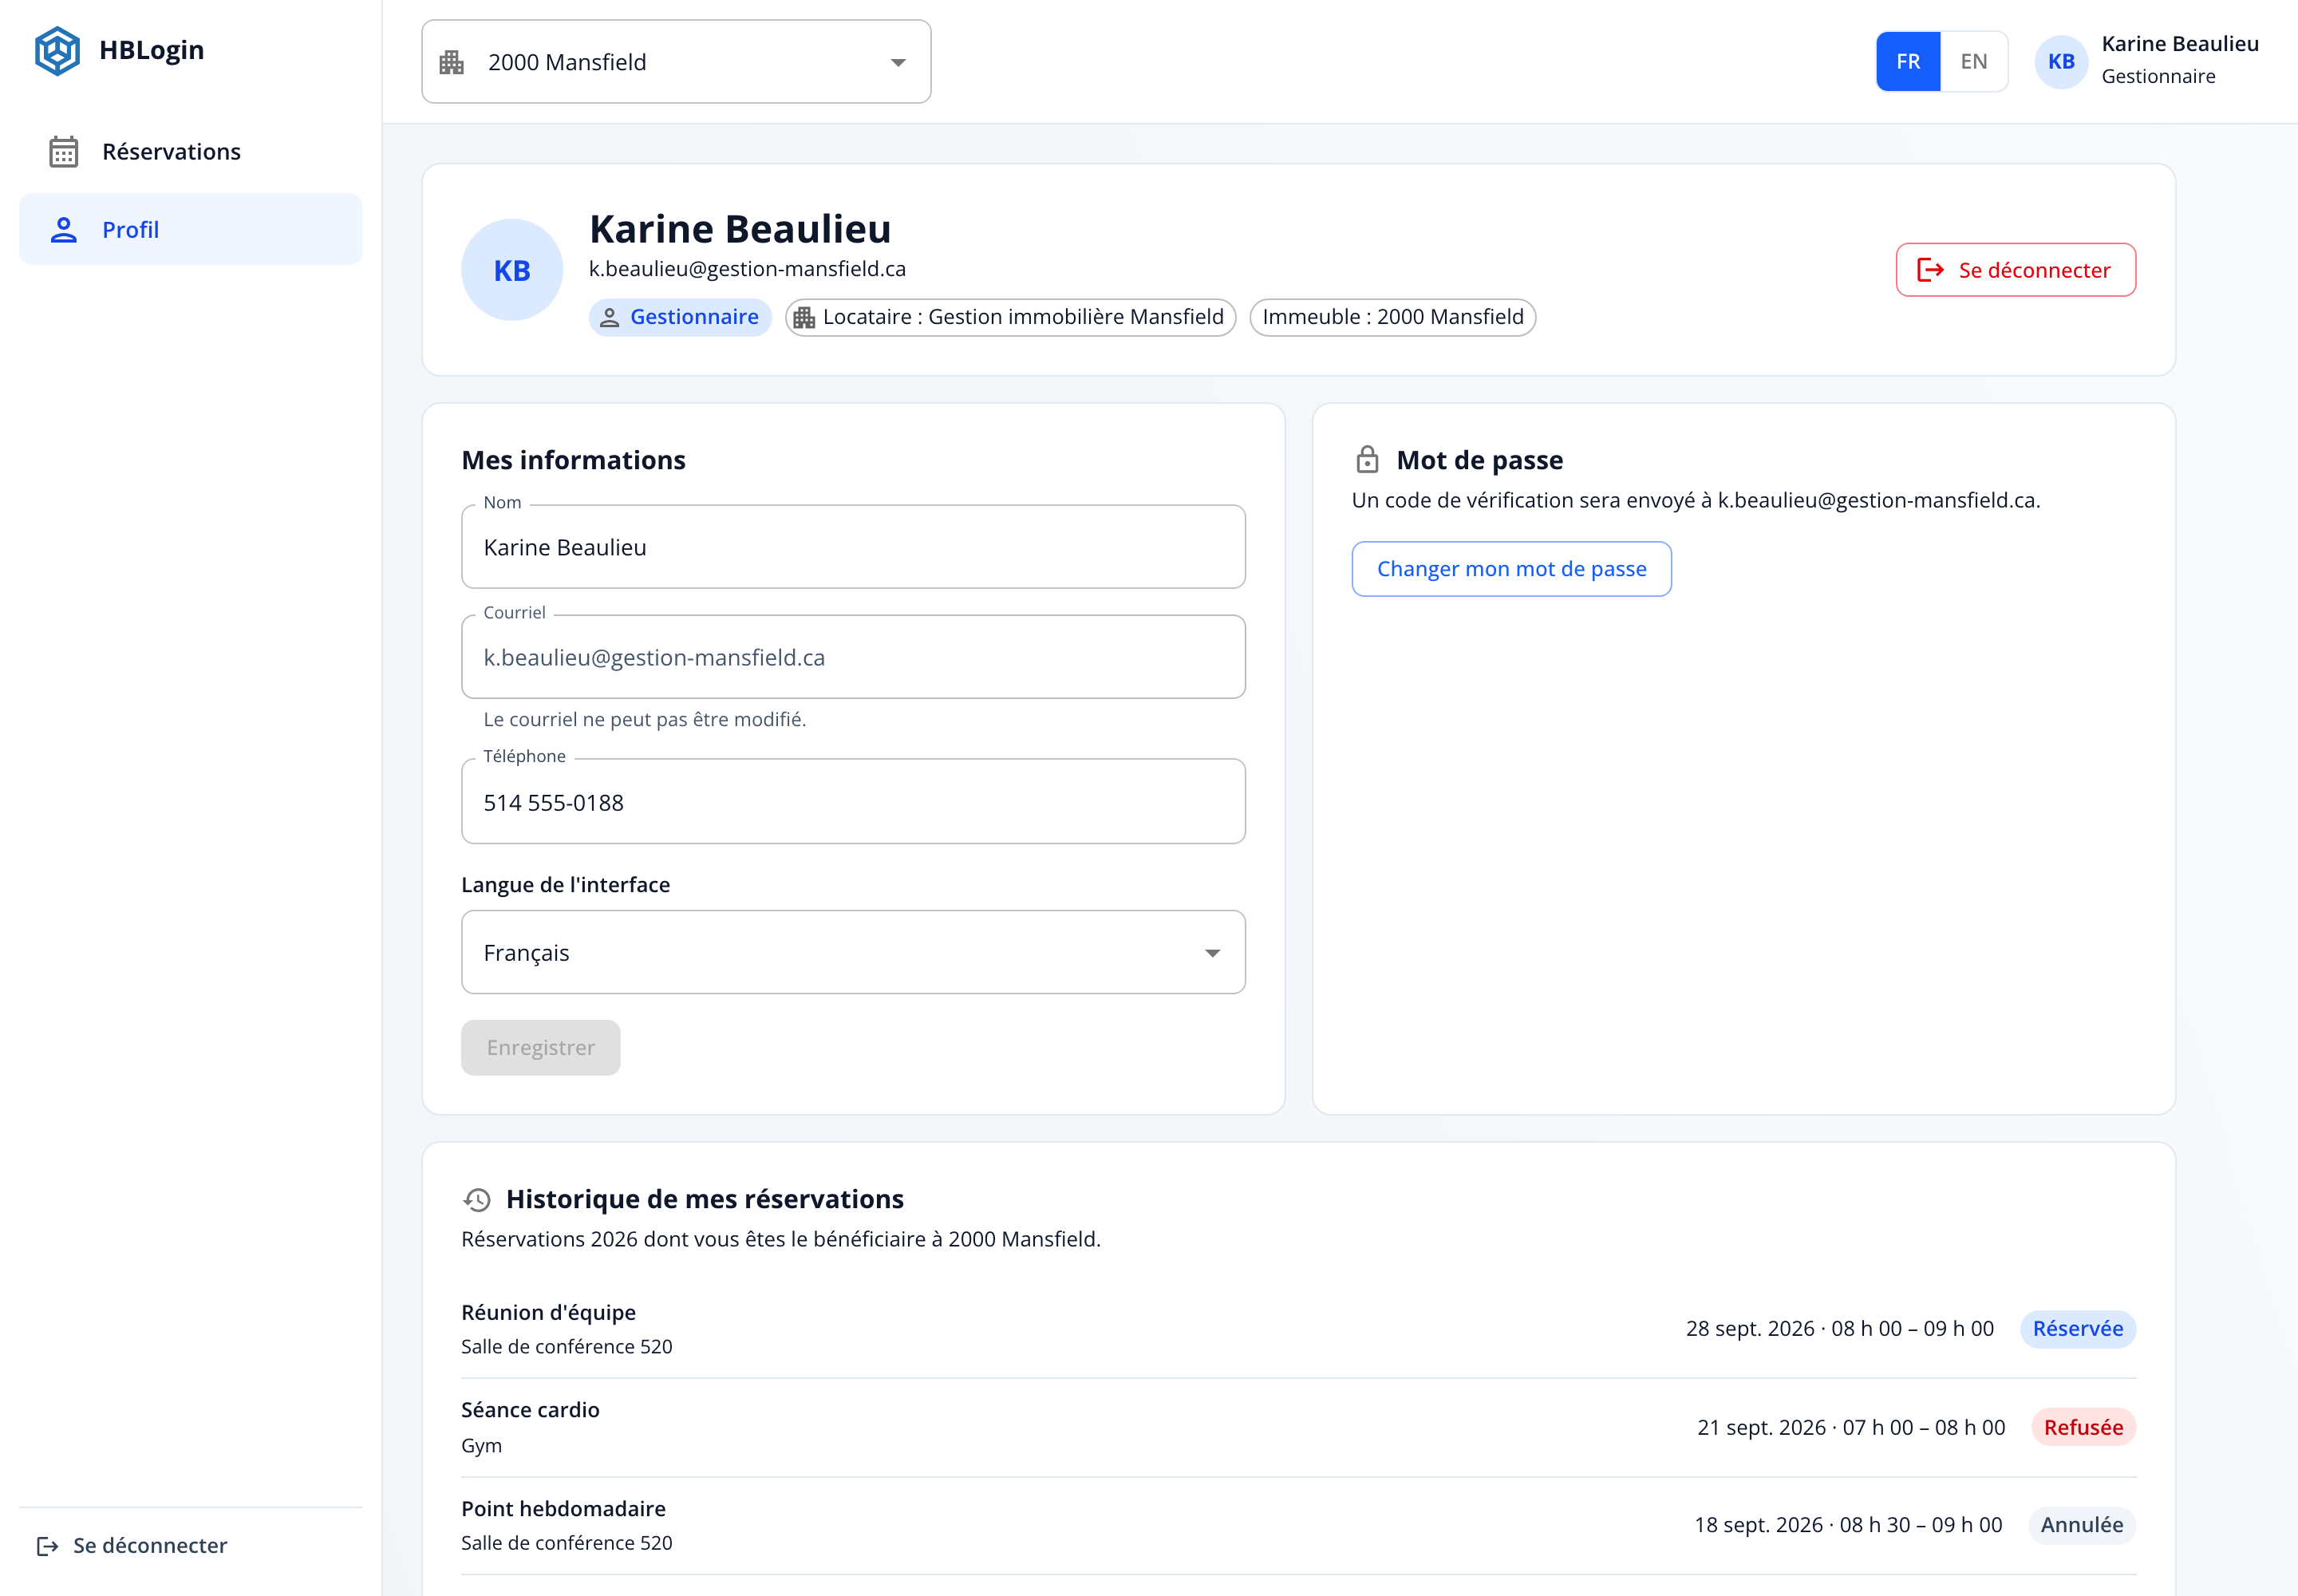Click the Point hebdomadaire reservation title
Image resolution: width=2298 pixels, height=1596 pixels.
click(x=563, y=1509)
